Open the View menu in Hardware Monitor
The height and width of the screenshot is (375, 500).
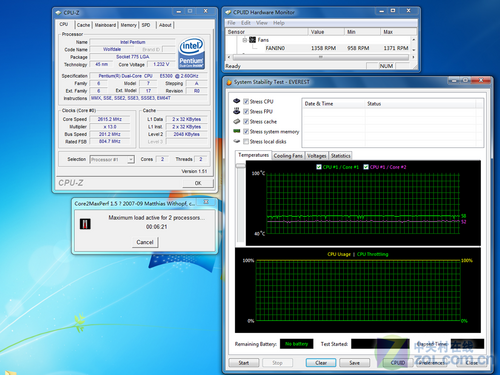click(262, 23)
